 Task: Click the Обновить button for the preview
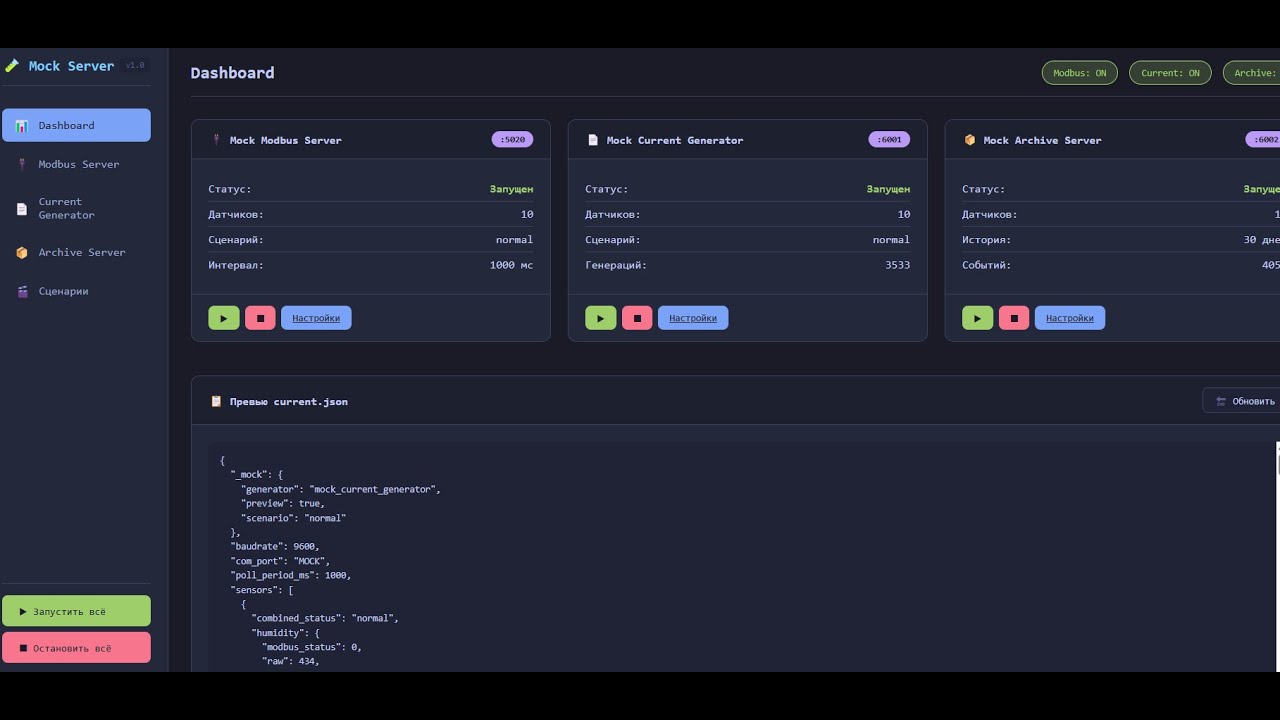coord(1243,401)
